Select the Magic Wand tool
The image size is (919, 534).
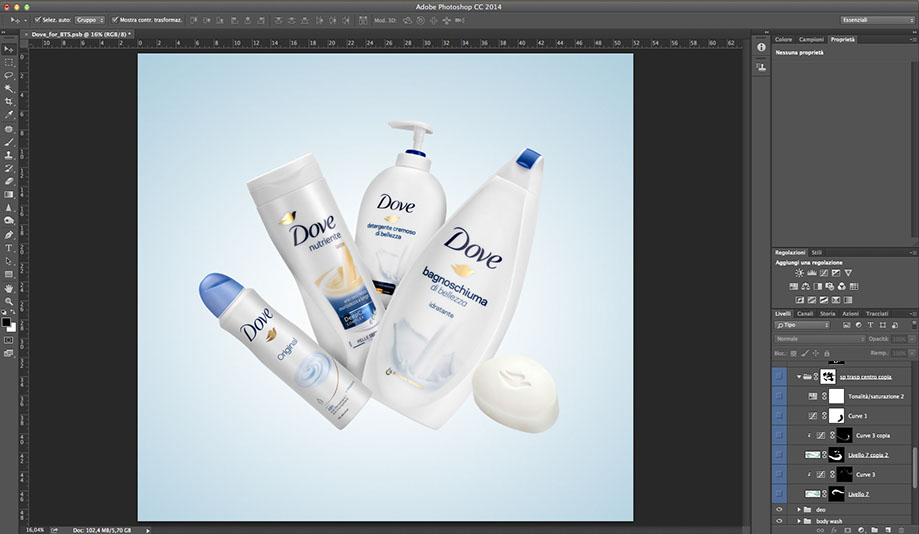tap(9, 89)
